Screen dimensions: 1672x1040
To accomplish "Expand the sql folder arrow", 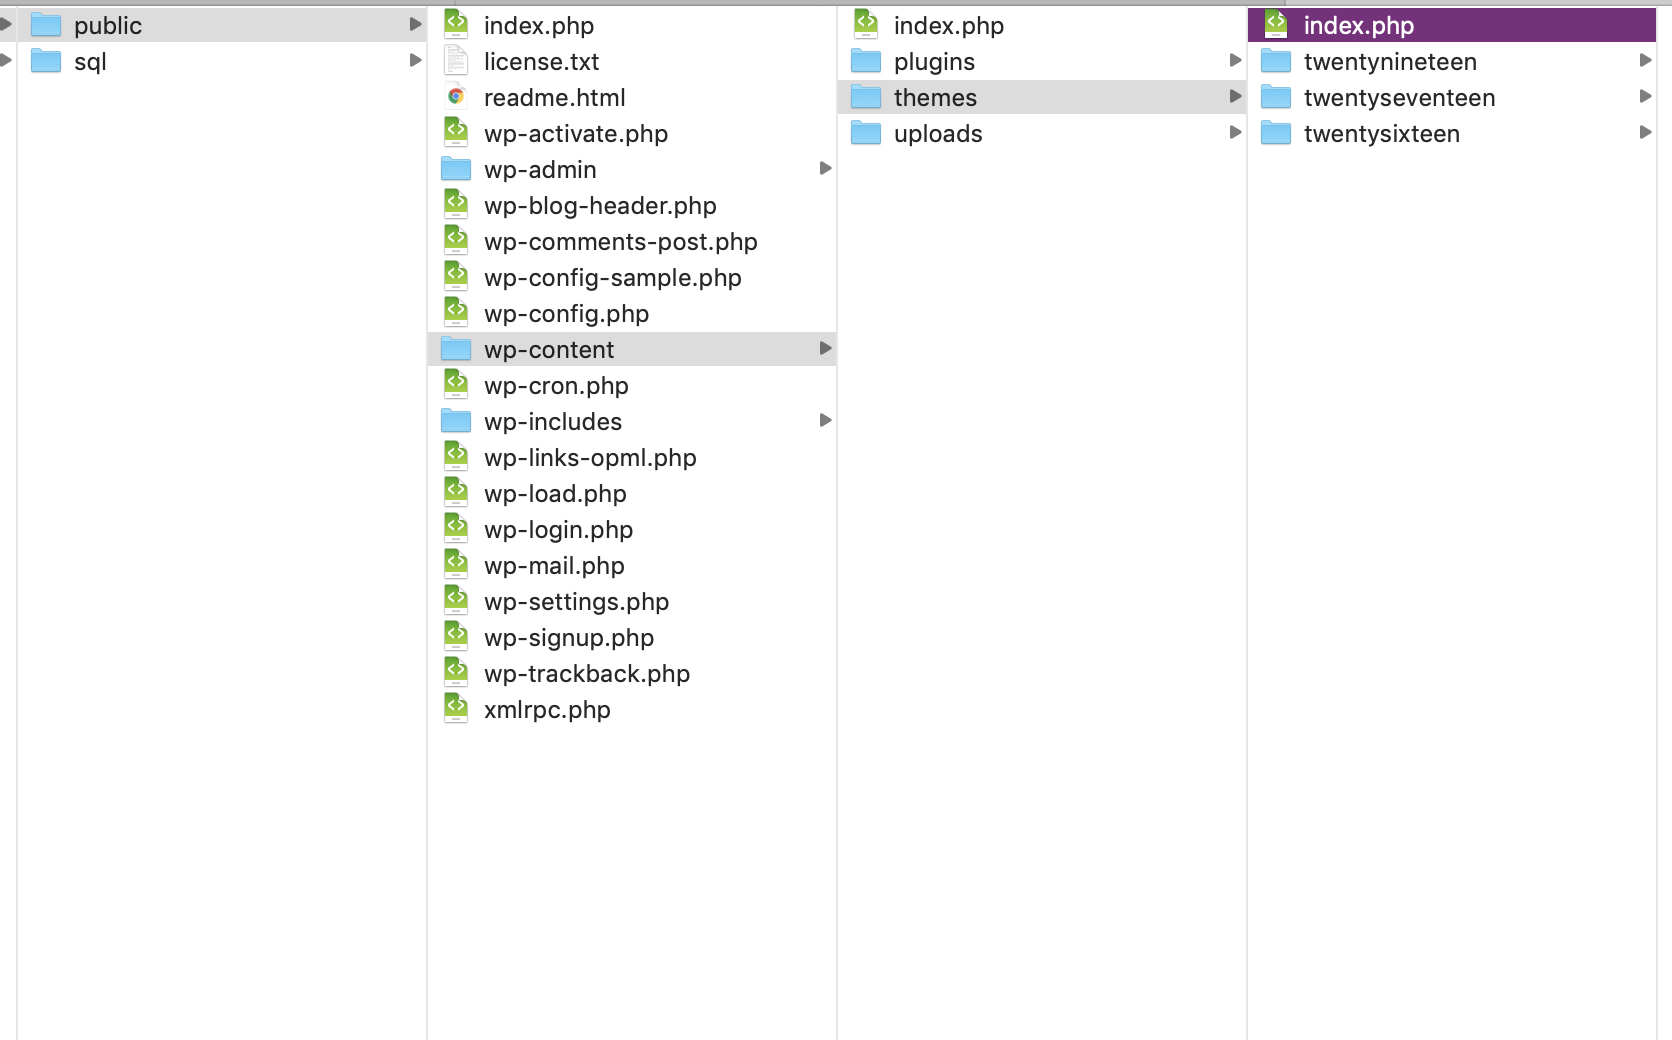I will (416, 60).
